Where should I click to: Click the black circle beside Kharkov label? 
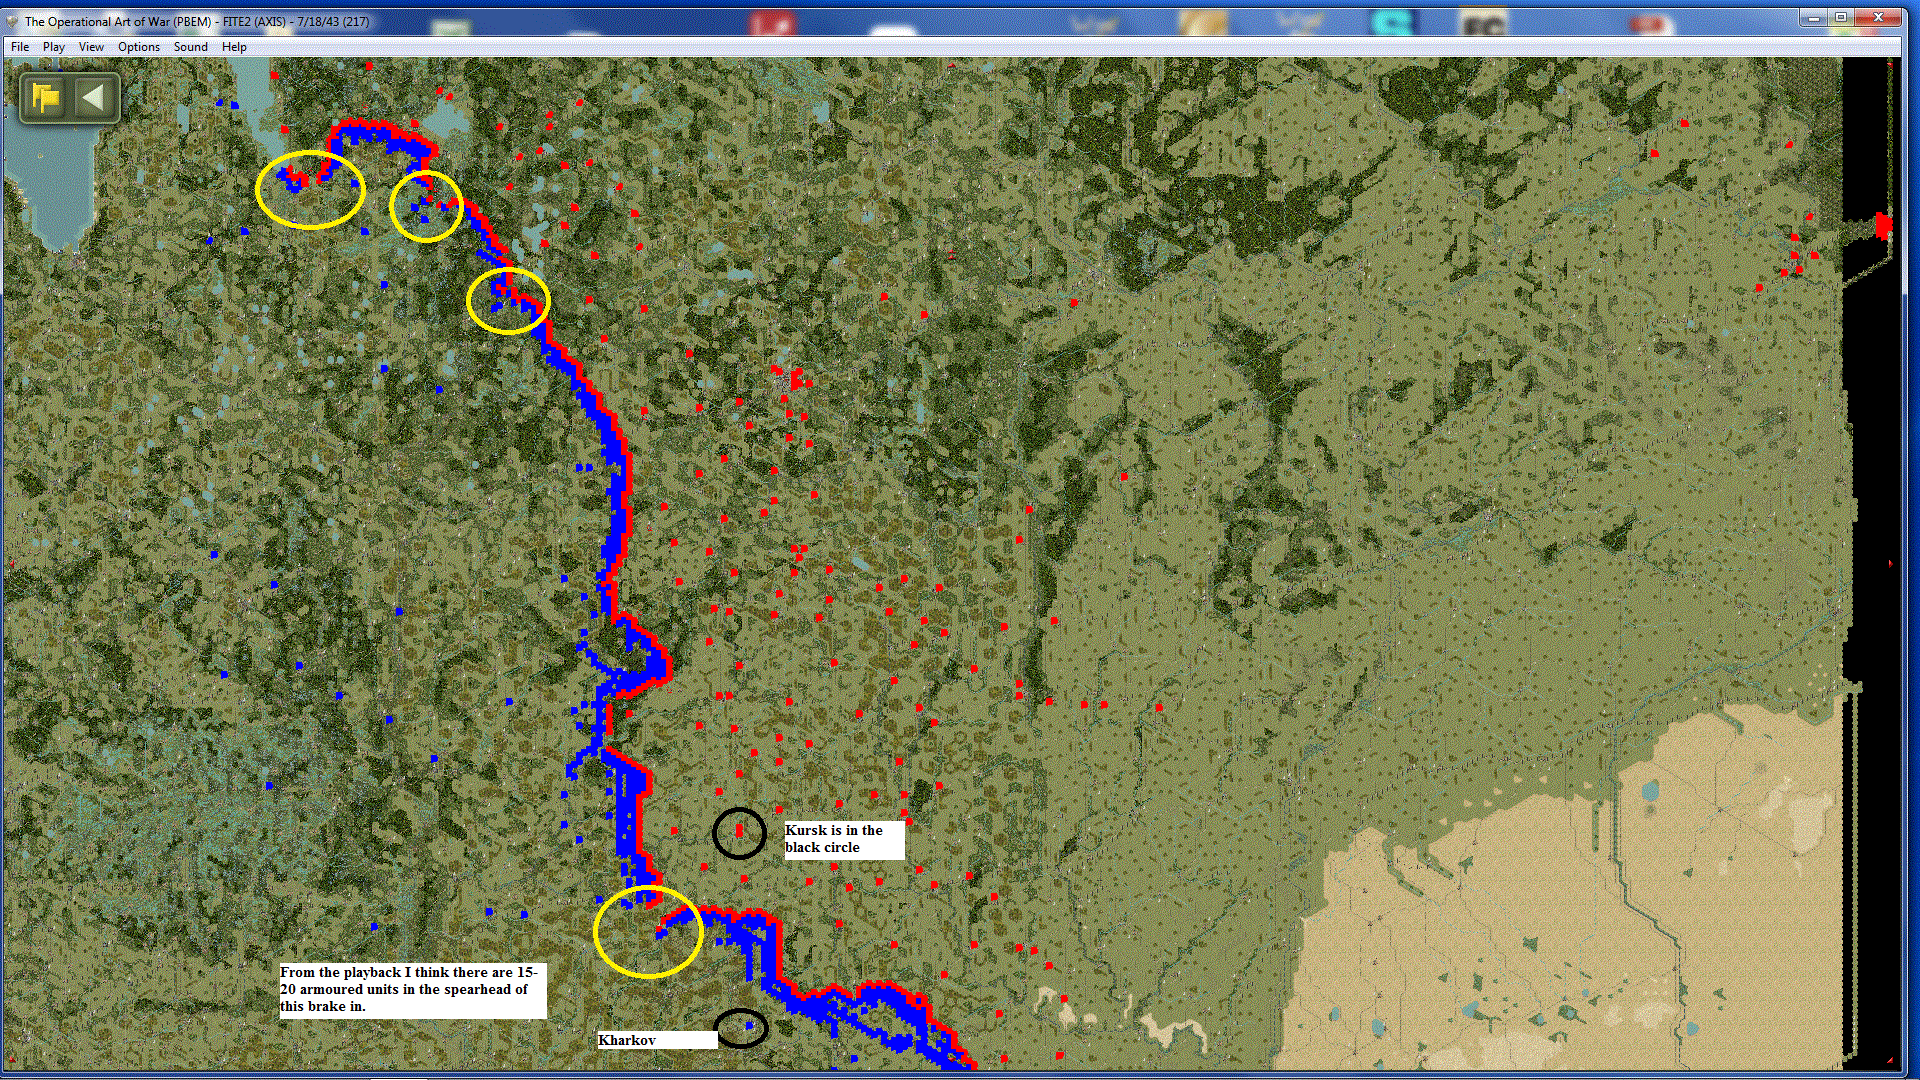[742, 1027]
